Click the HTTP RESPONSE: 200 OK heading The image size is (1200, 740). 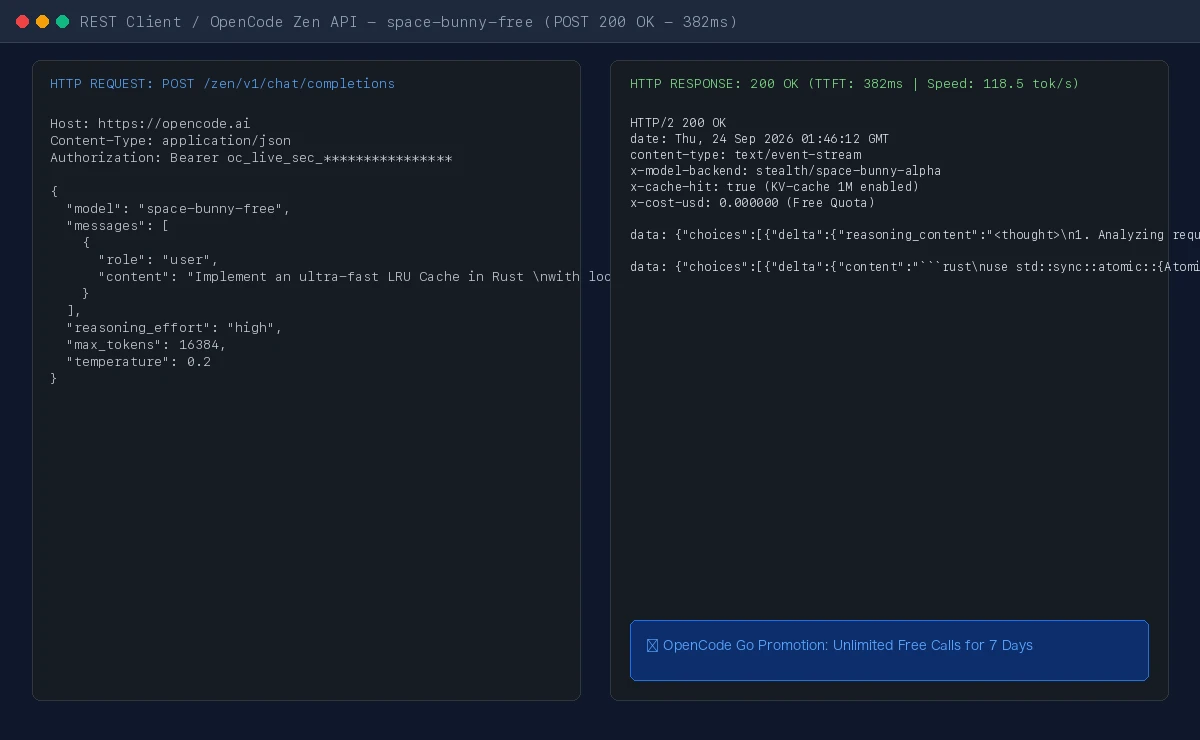(x=855, y=84)
